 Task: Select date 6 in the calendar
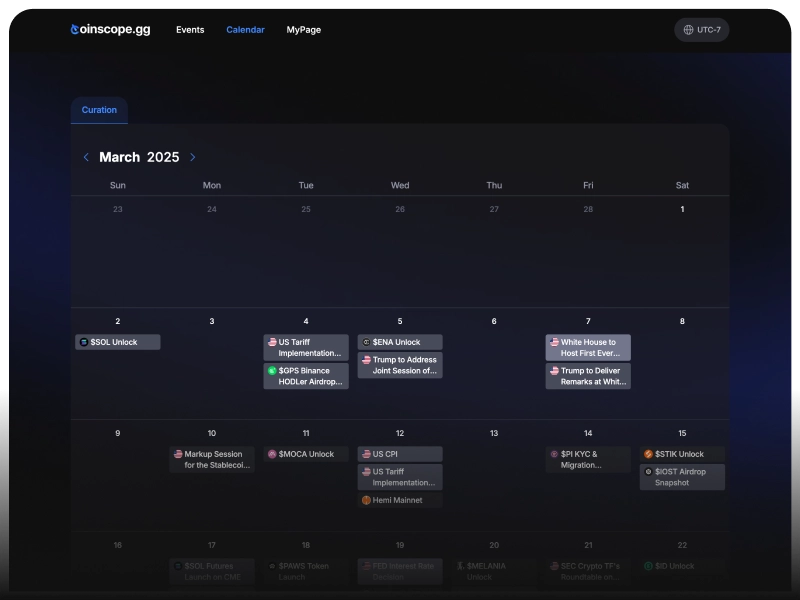pyautogui.click(x=494, y=321)
